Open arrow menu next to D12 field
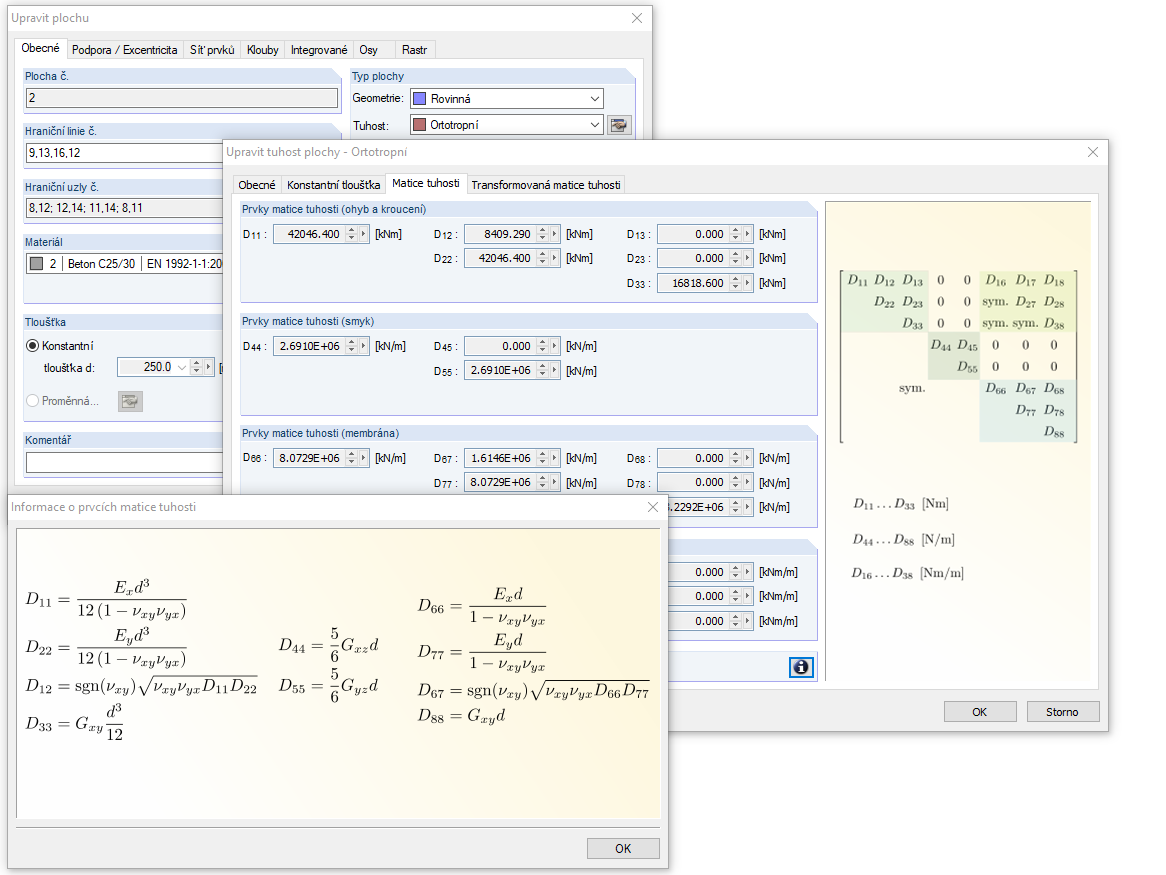 click(x=554, y=234)
